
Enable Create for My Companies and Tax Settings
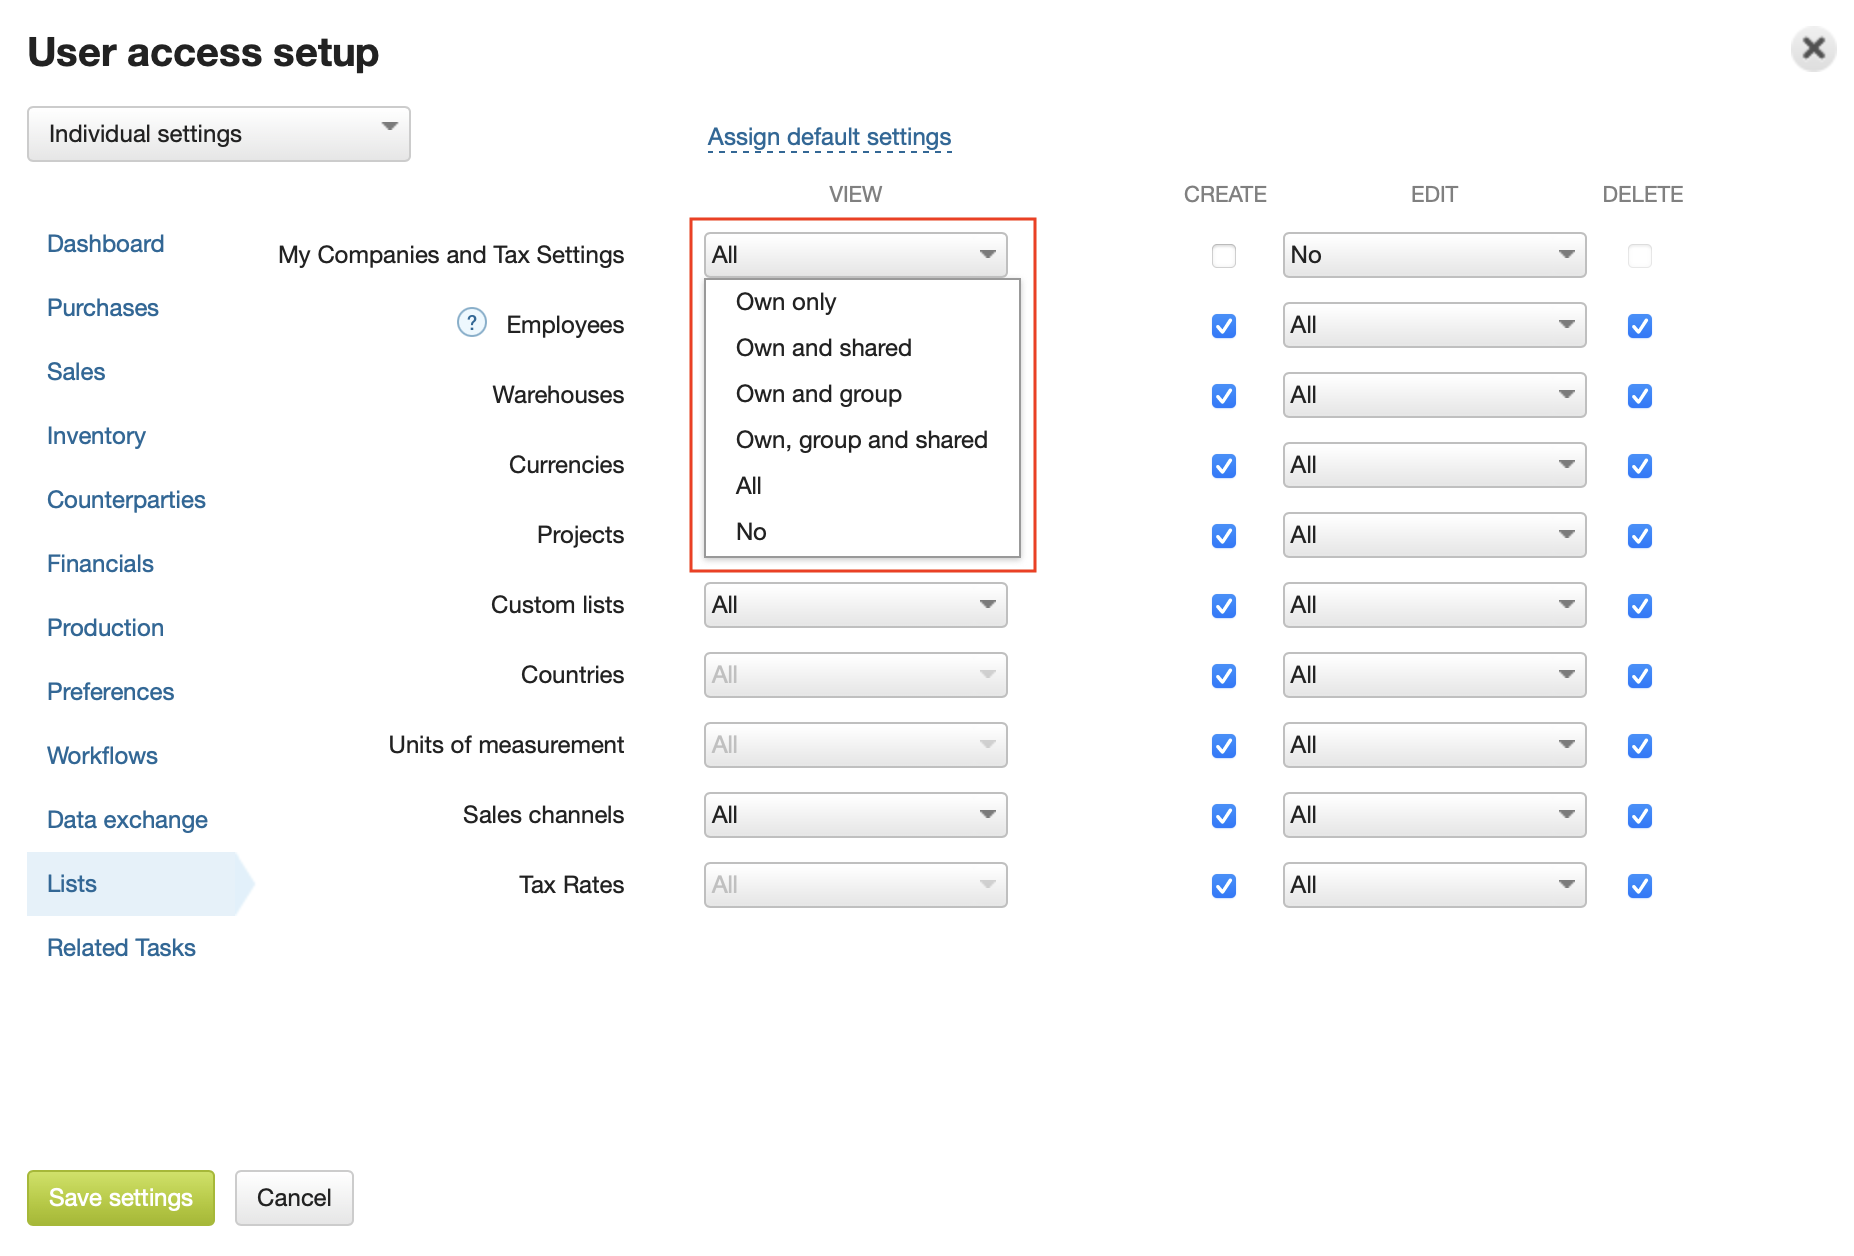click(x=1224, y=256)
